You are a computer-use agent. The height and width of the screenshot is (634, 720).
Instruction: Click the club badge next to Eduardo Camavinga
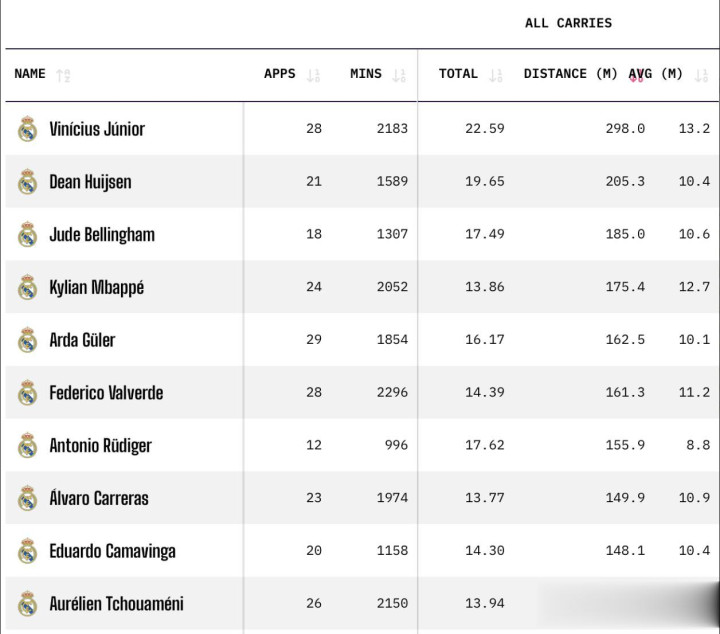pos(27,551)
